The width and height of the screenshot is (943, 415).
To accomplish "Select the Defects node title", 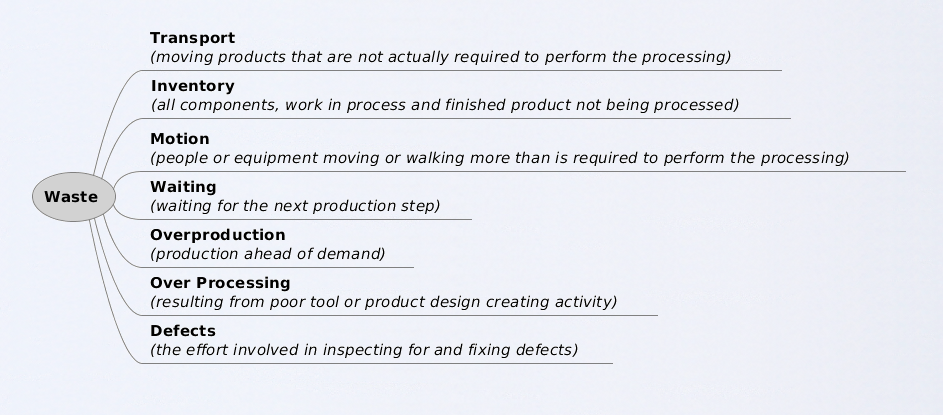I will tap(183, 331).
